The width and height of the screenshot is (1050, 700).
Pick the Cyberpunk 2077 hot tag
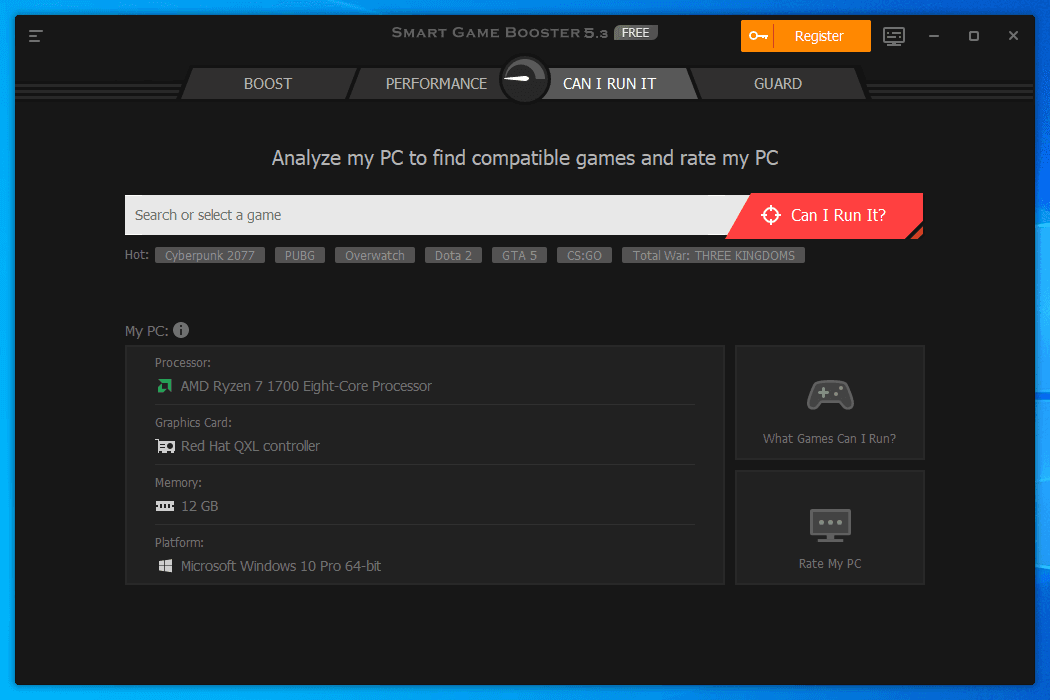pyautogui.click(x=210, y=255)
